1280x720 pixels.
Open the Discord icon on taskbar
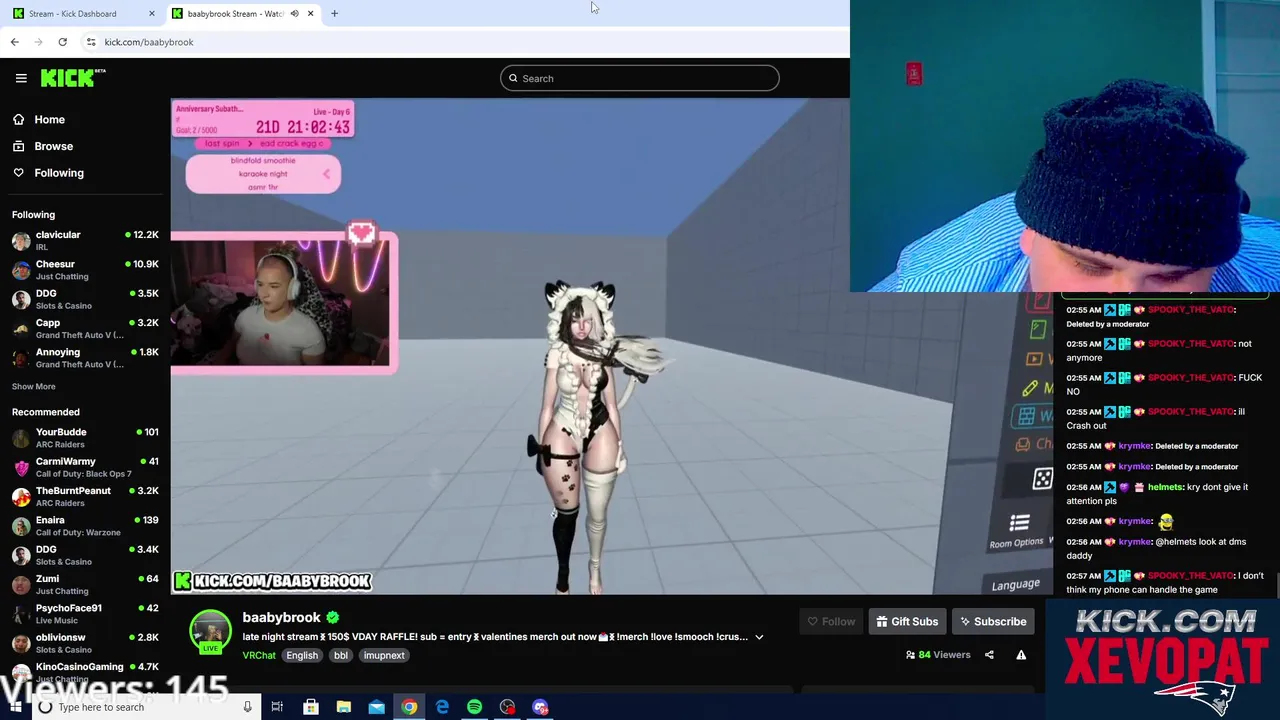click(x=540, y=707)
